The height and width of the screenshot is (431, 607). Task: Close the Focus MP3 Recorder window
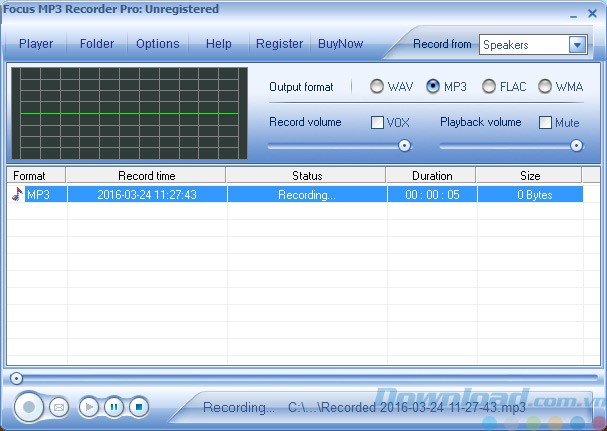point(592,14)
